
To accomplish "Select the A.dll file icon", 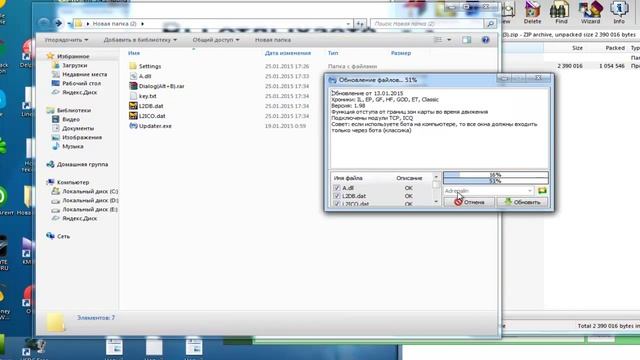I will click(x=133, y=76).
